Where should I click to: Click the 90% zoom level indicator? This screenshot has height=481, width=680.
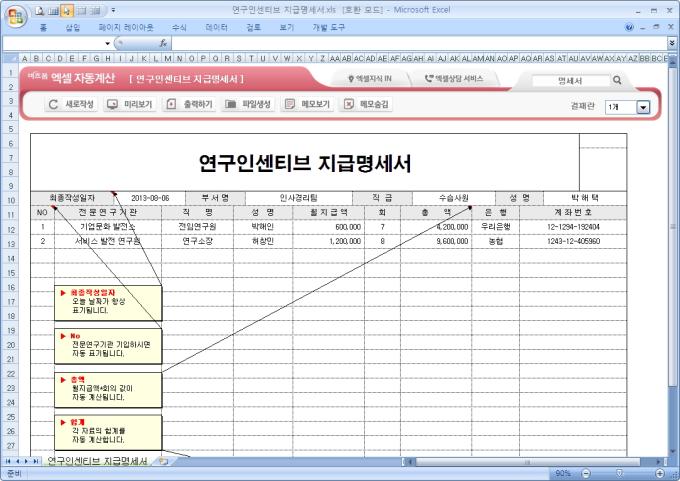pyautogui.click(x=562, y=473)
